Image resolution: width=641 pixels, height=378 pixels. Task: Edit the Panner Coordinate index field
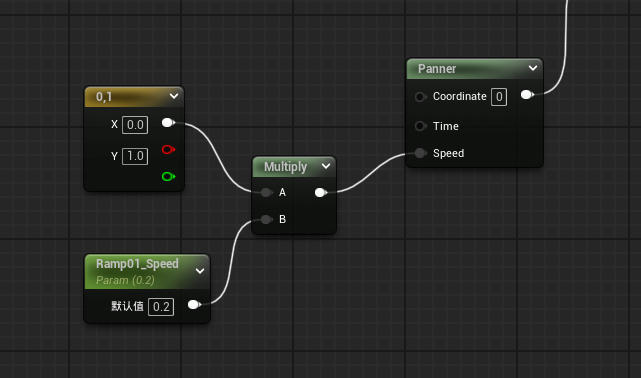[499, 97]
